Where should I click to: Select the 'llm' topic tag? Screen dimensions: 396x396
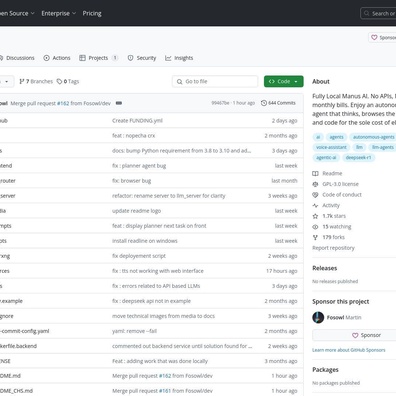click(359, 147)
